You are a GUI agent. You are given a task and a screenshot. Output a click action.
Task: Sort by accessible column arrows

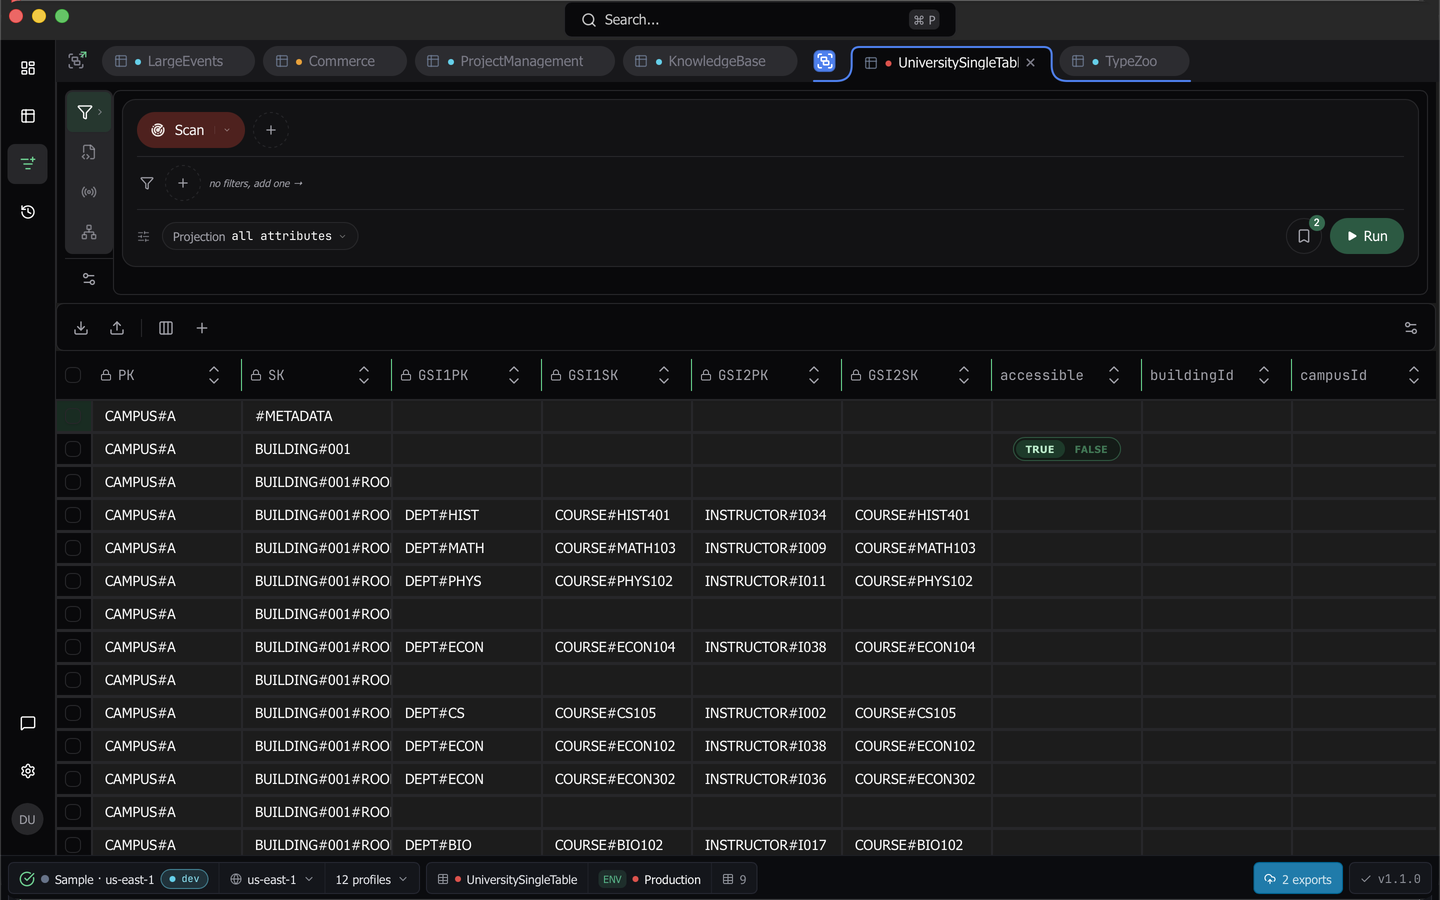(x=1114, y=375)
